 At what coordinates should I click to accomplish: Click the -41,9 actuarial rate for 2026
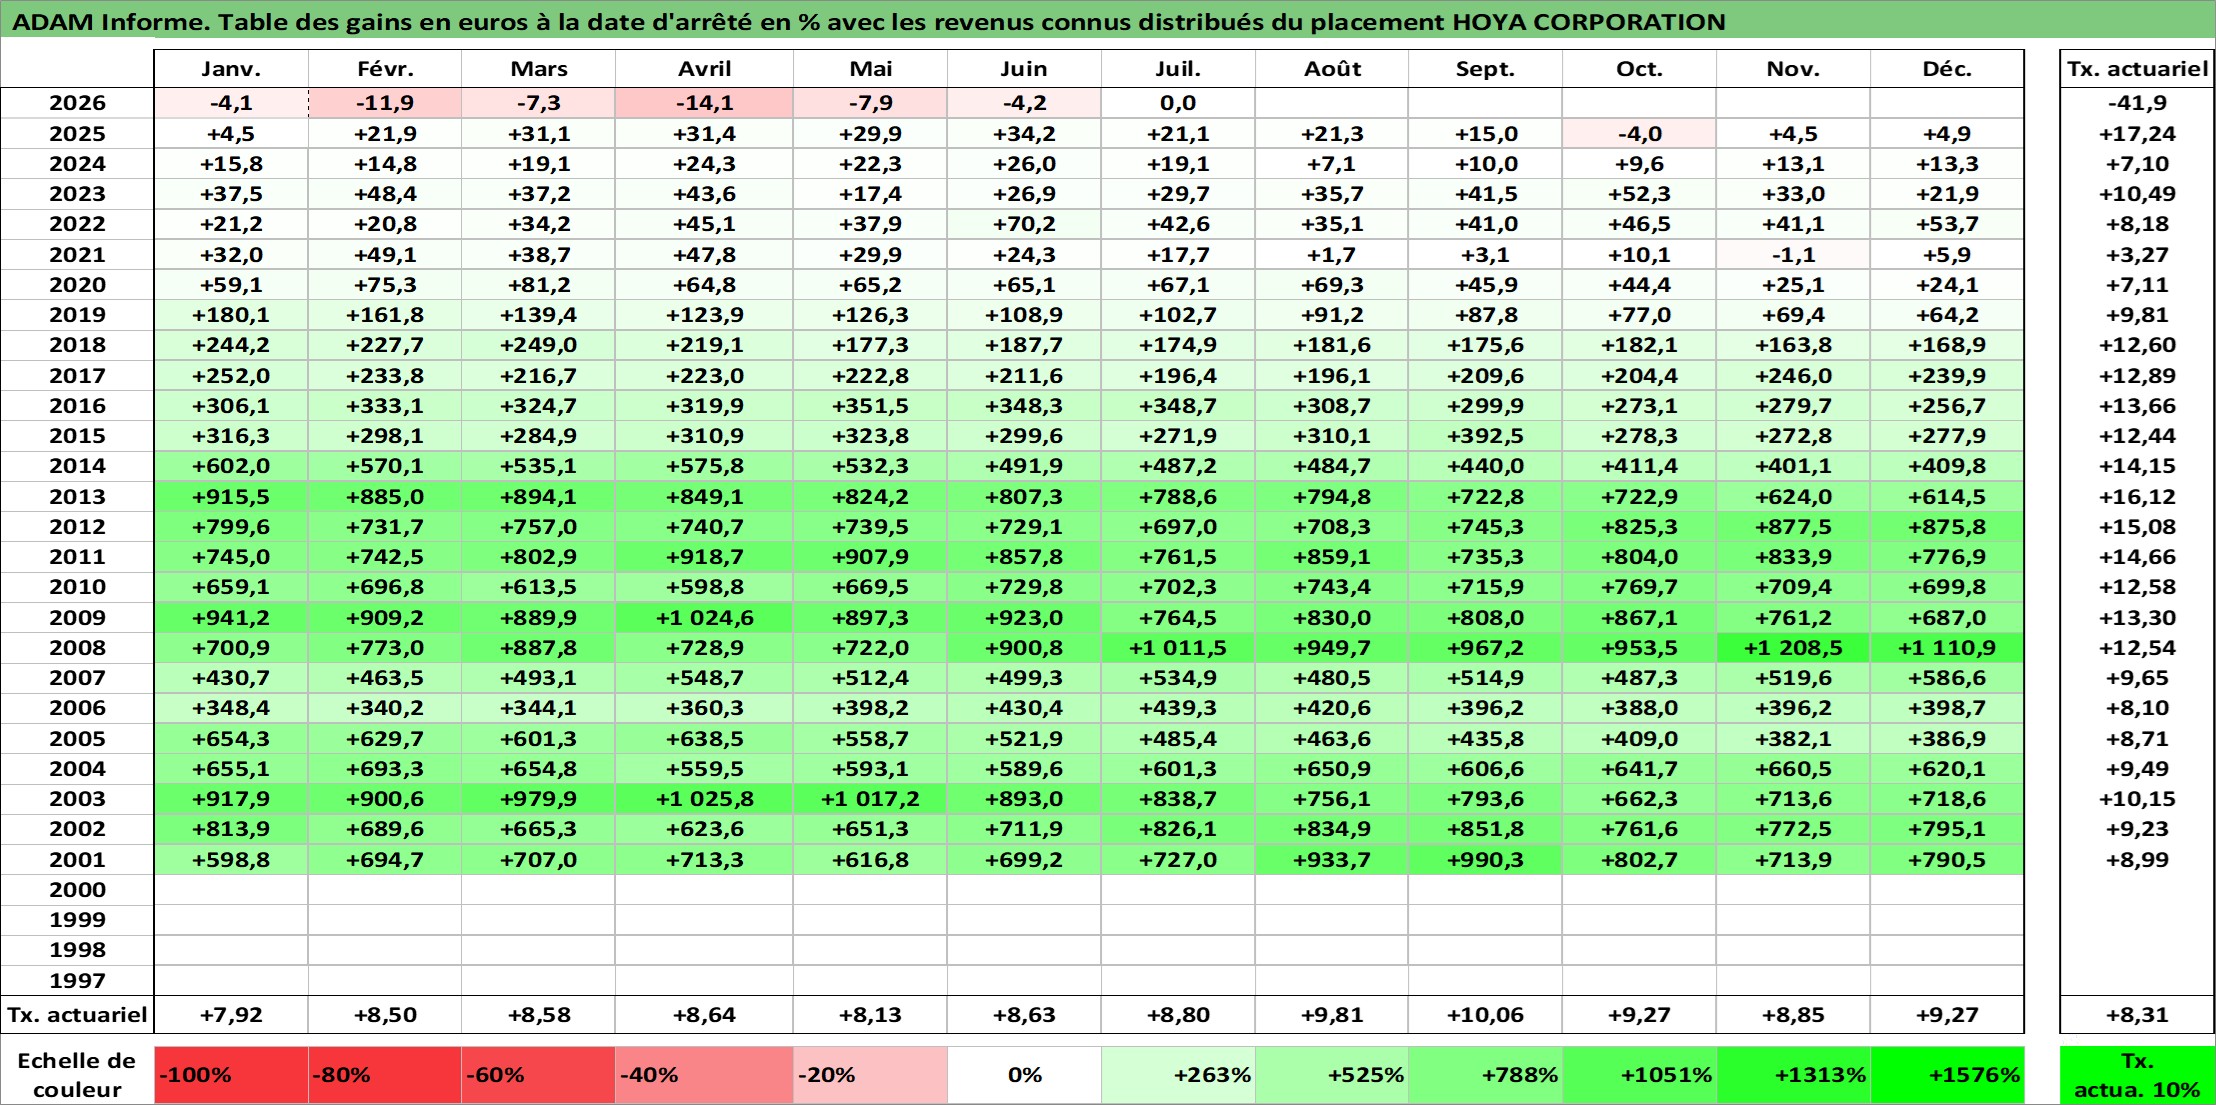(x=2137, y=103)
